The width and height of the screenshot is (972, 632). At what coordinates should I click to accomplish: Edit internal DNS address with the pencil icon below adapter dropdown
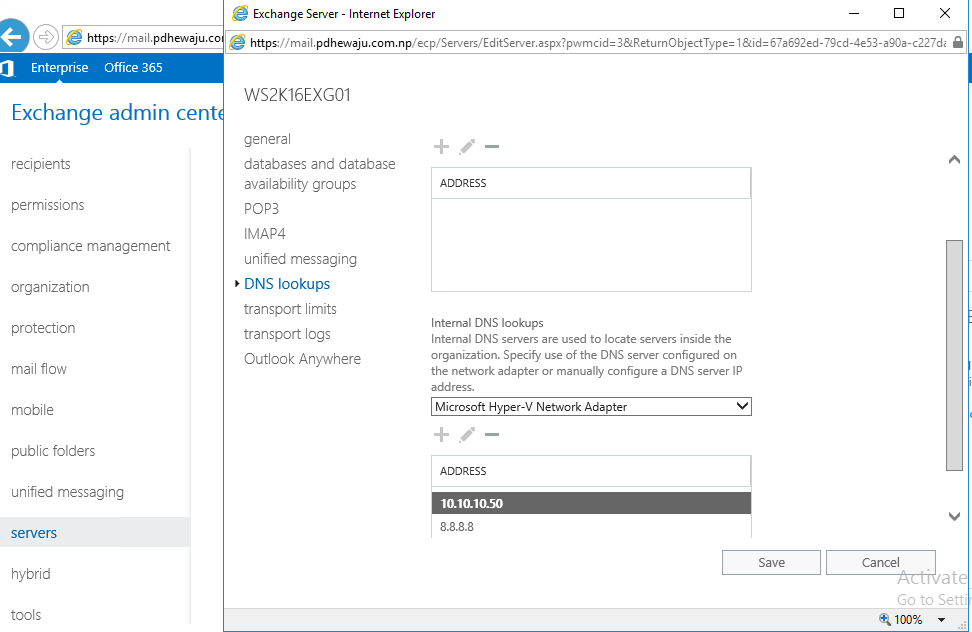point(467,434)
